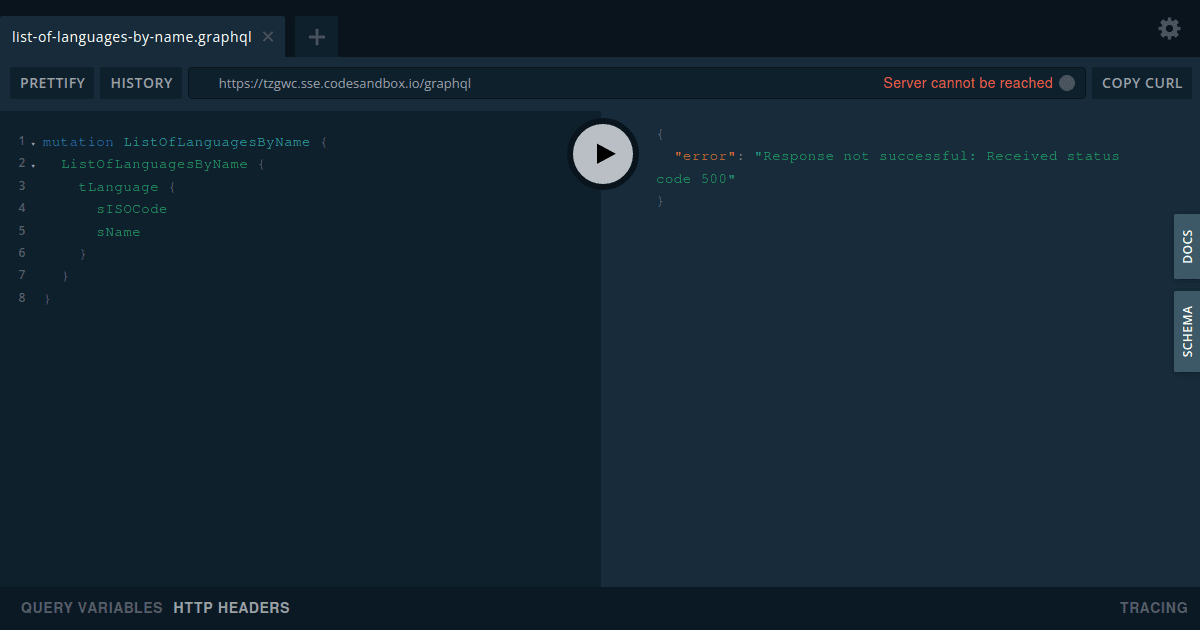The width and height of the screenshot is (1200, 630).
Task: Open the Docs sidebar panel
Action: click(x=1187, y=247)
